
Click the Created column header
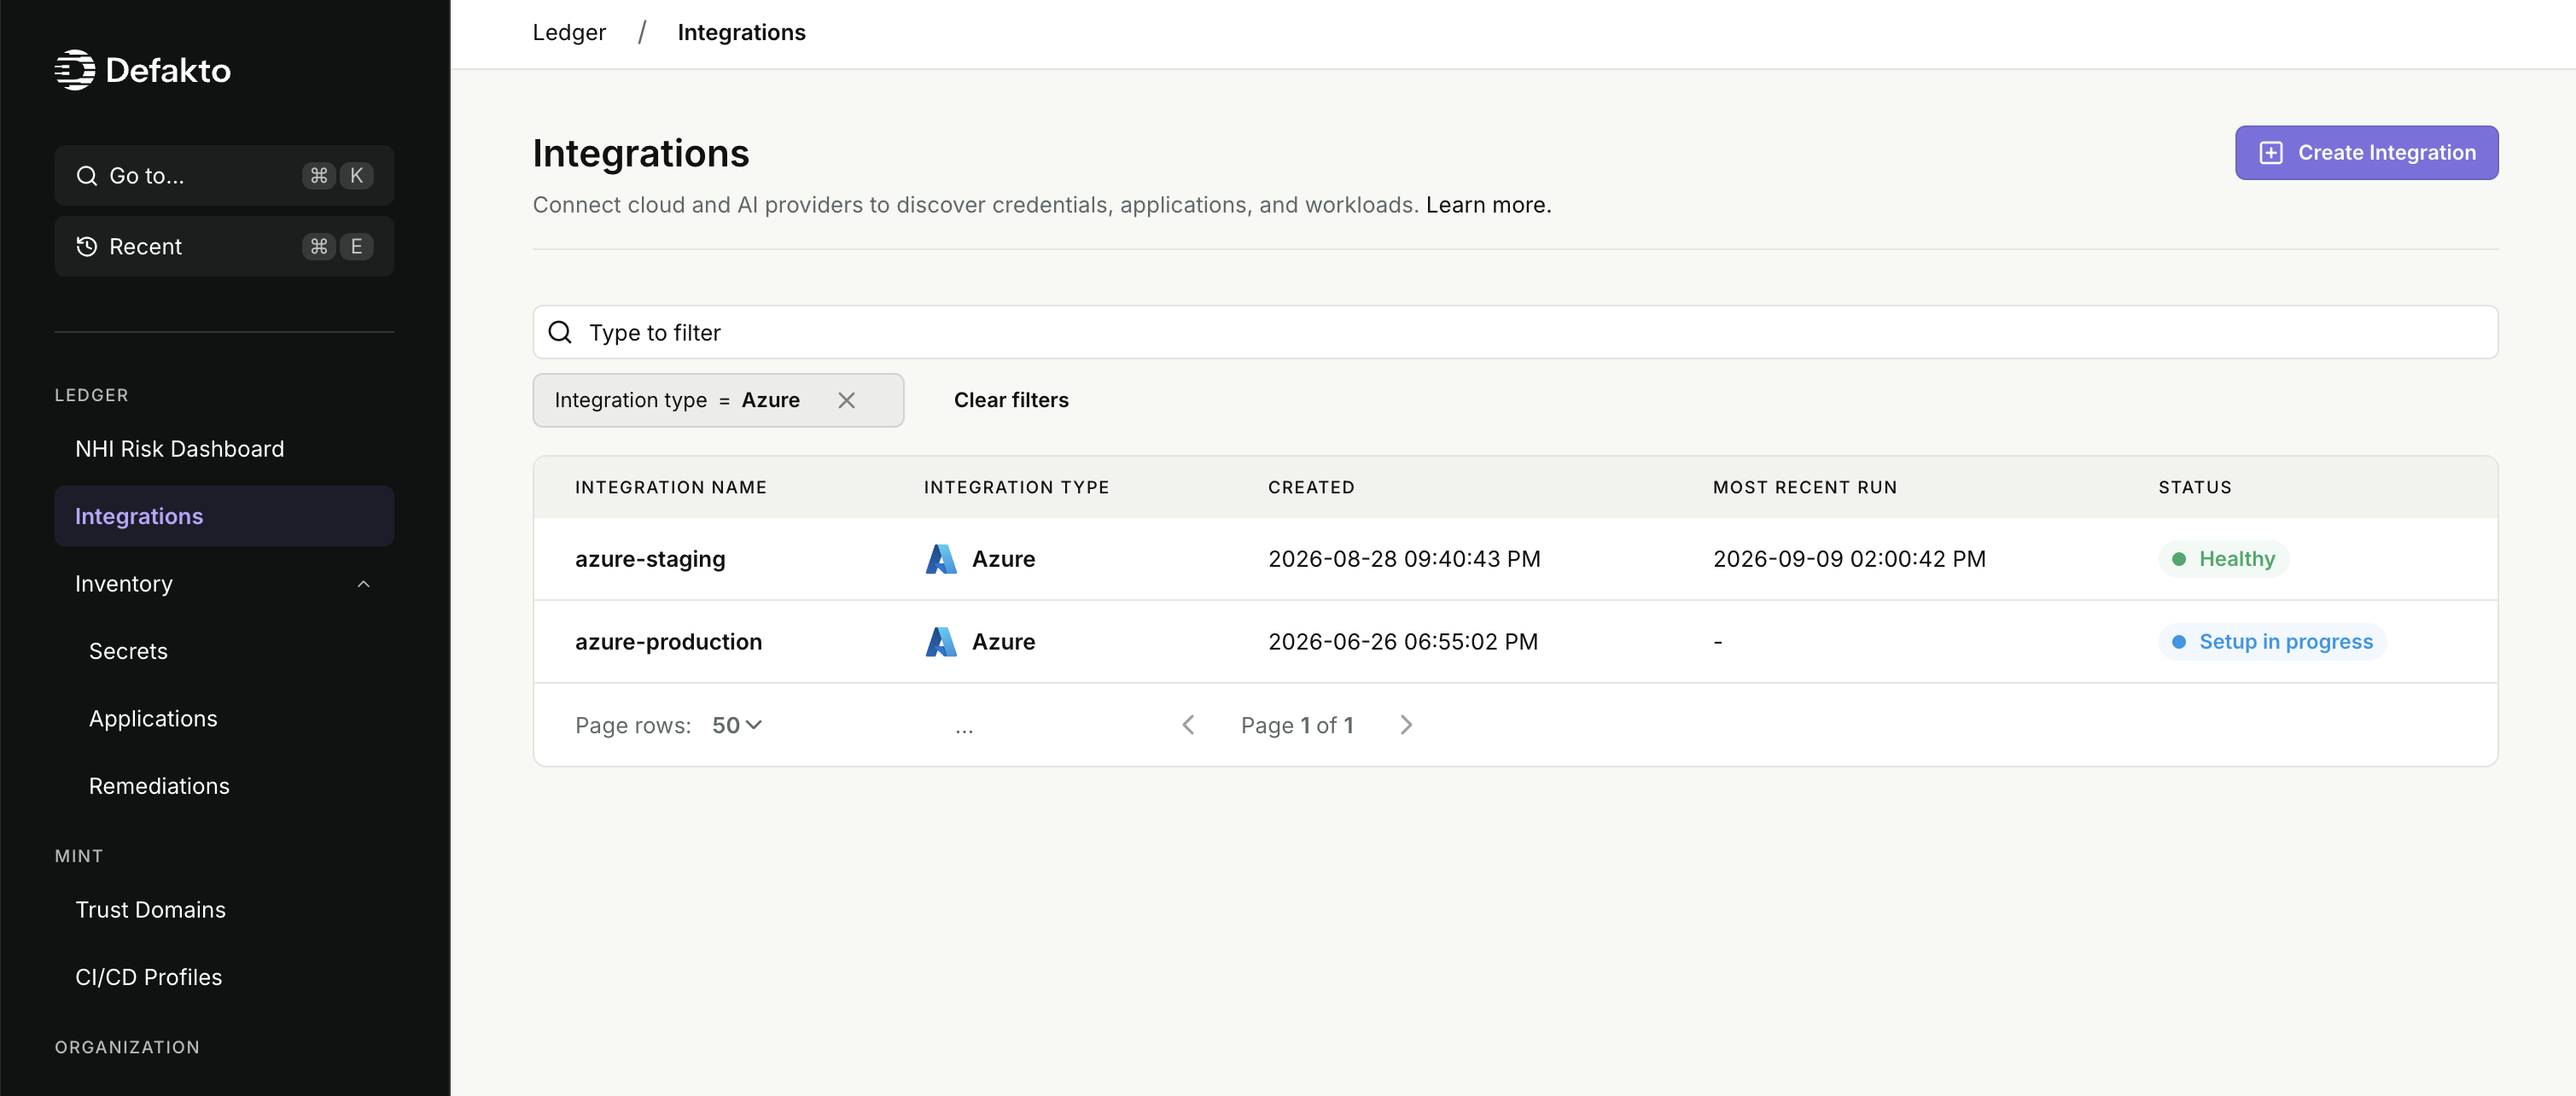coord(1311,487)
